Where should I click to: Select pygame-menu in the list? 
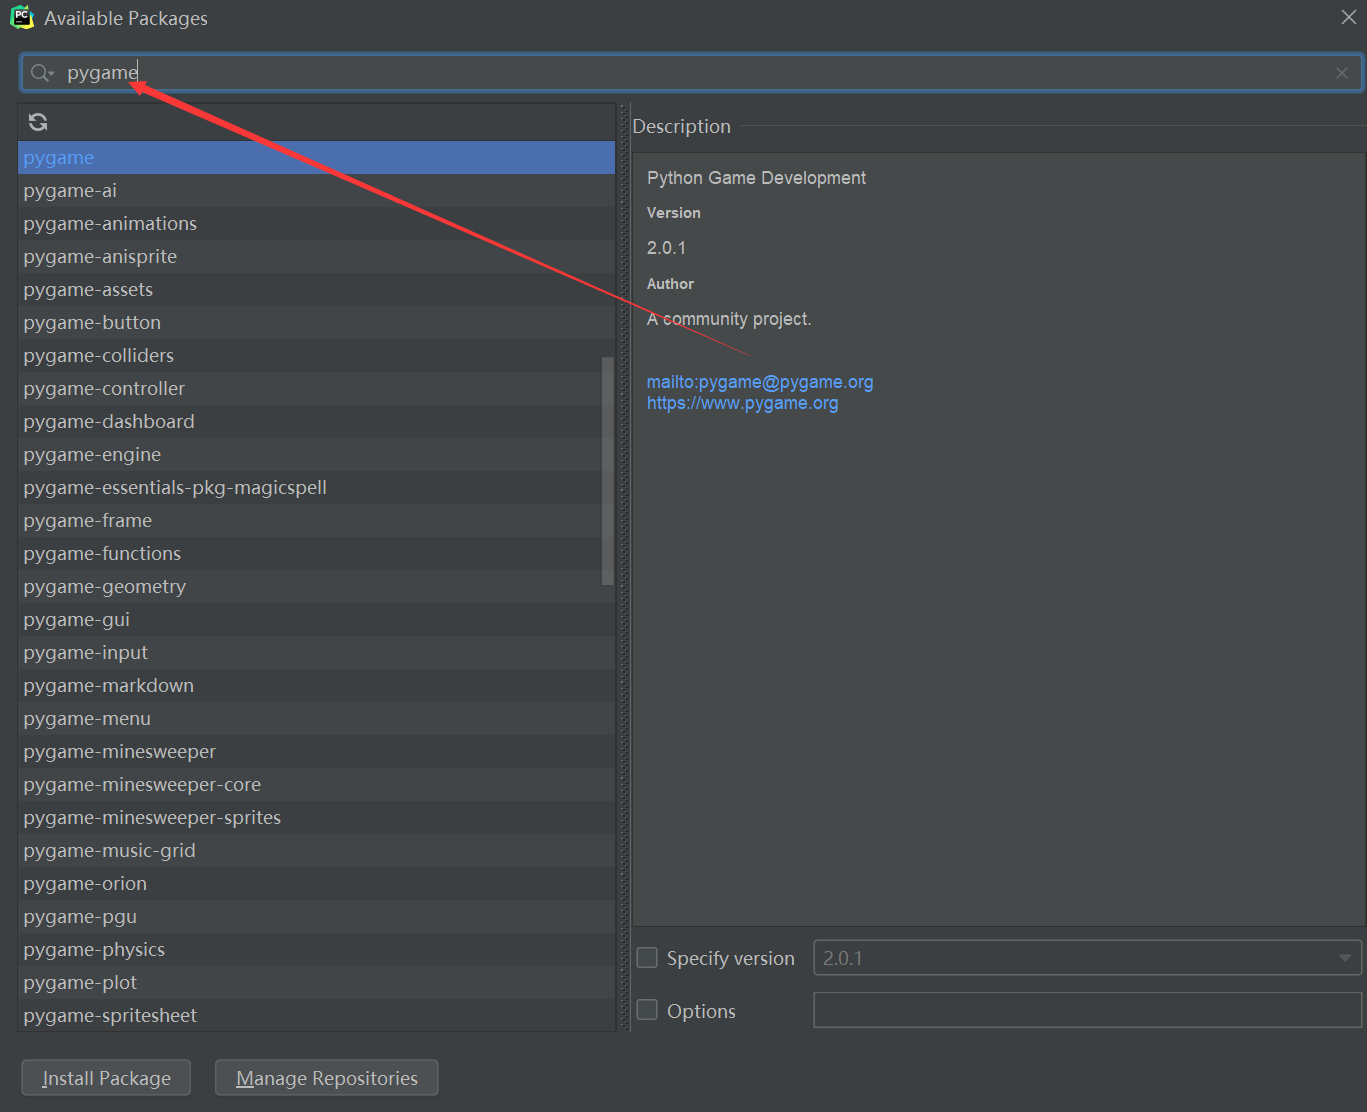click(316, 718)
